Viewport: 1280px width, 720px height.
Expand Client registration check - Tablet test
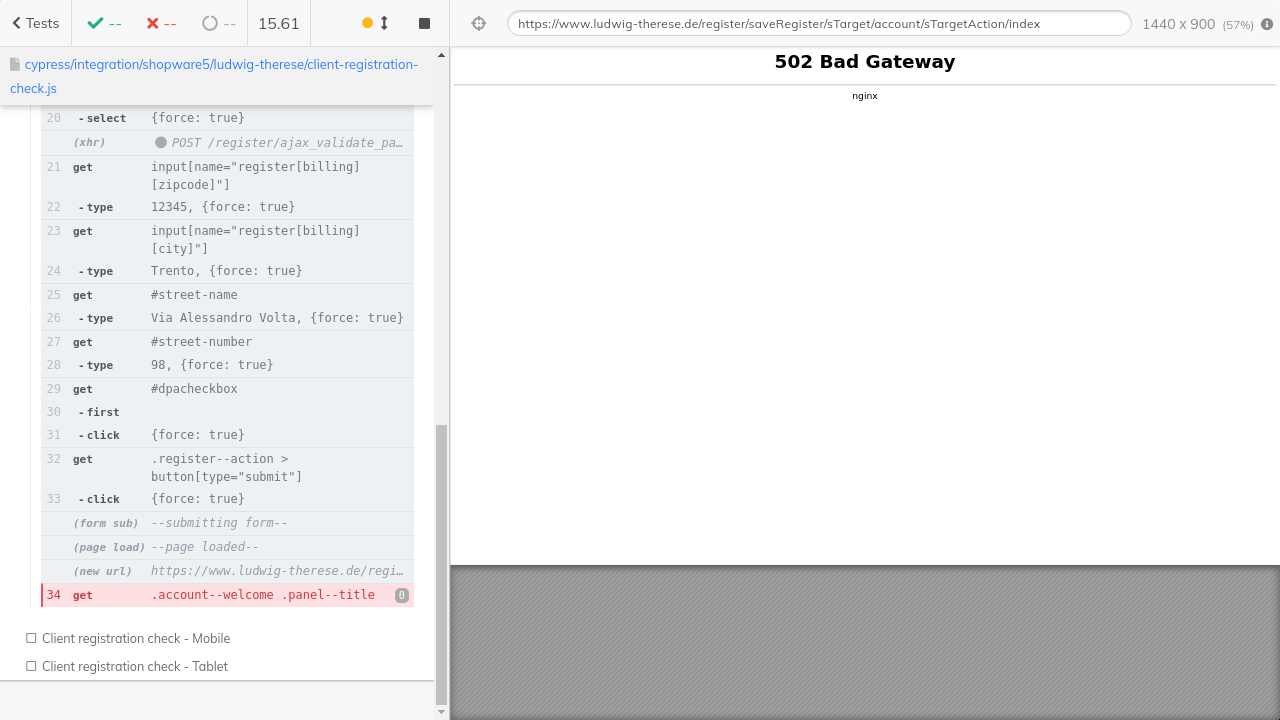134,666
